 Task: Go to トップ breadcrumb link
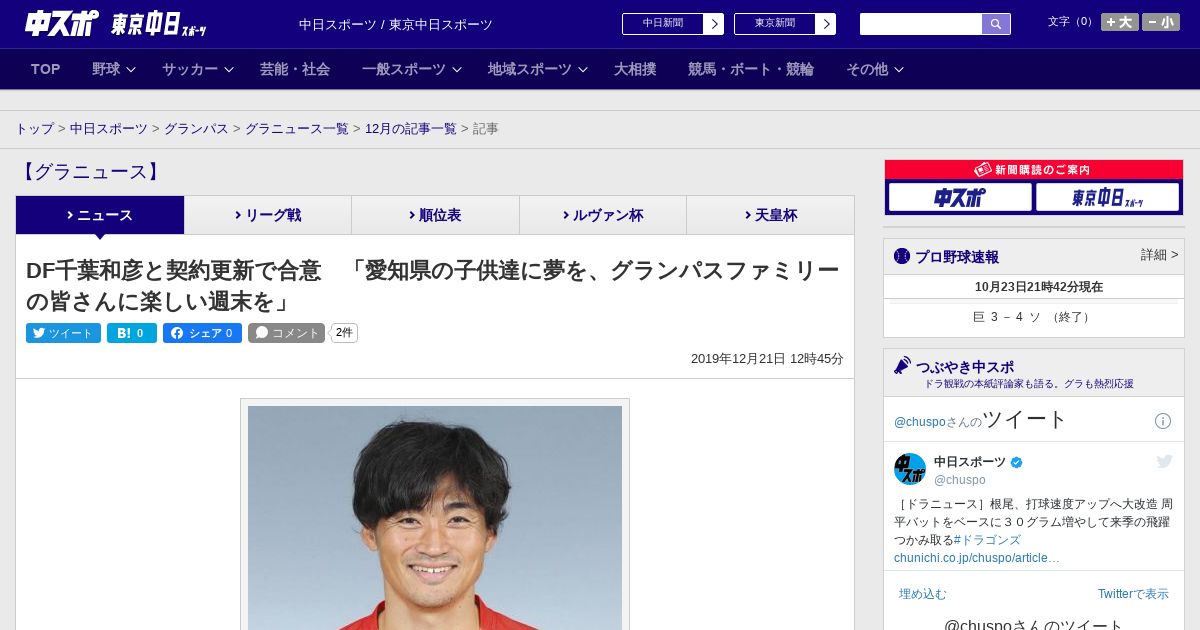coord(35,129)
